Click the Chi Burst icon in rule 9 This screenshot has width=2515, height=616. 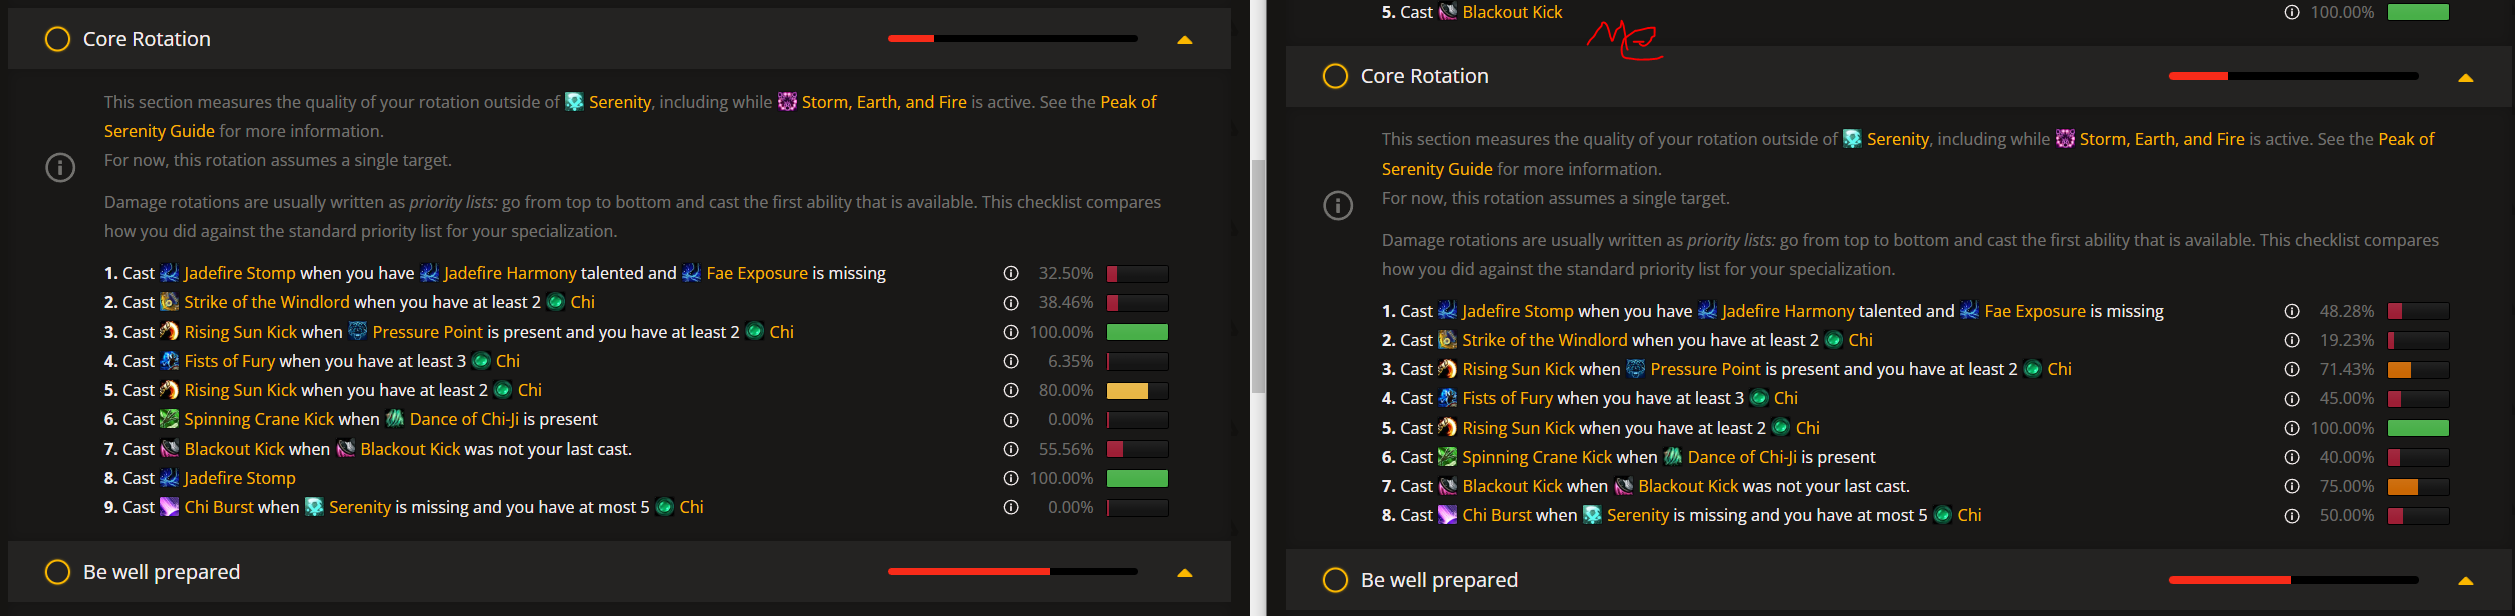tap(168, 507)
